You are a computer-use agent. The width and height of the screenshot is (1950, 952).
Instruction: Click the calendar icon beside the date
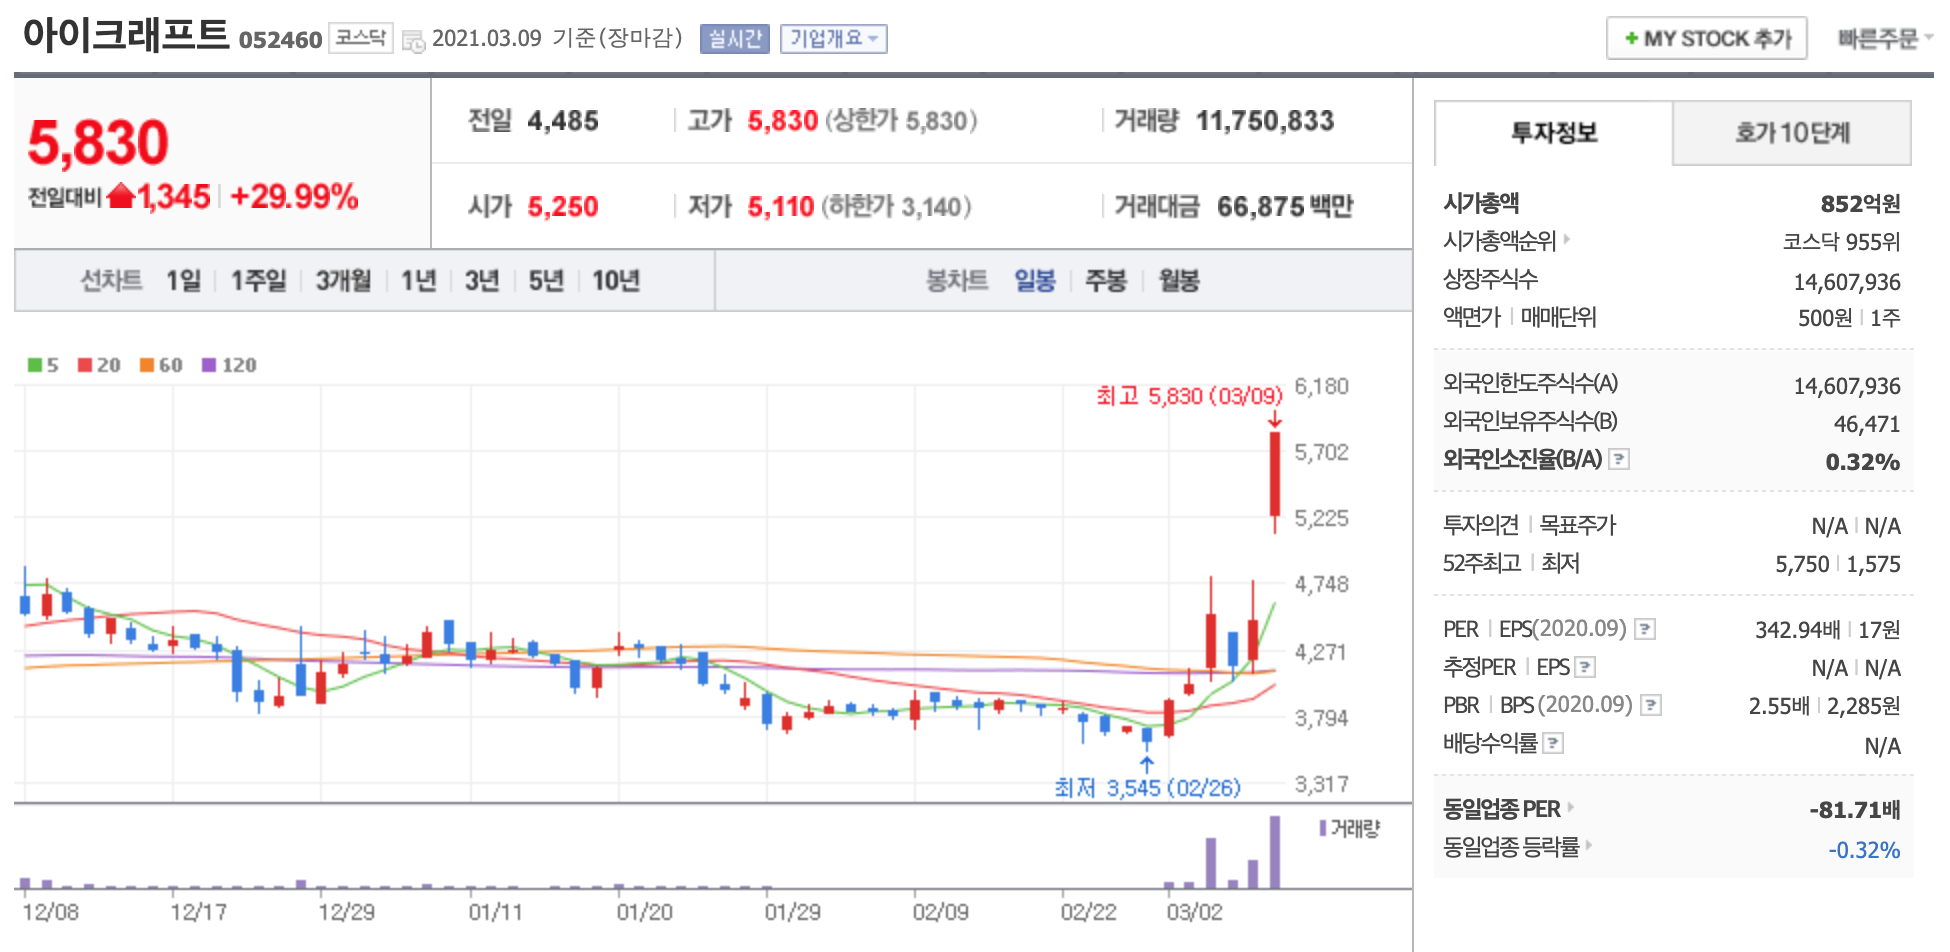413,41
